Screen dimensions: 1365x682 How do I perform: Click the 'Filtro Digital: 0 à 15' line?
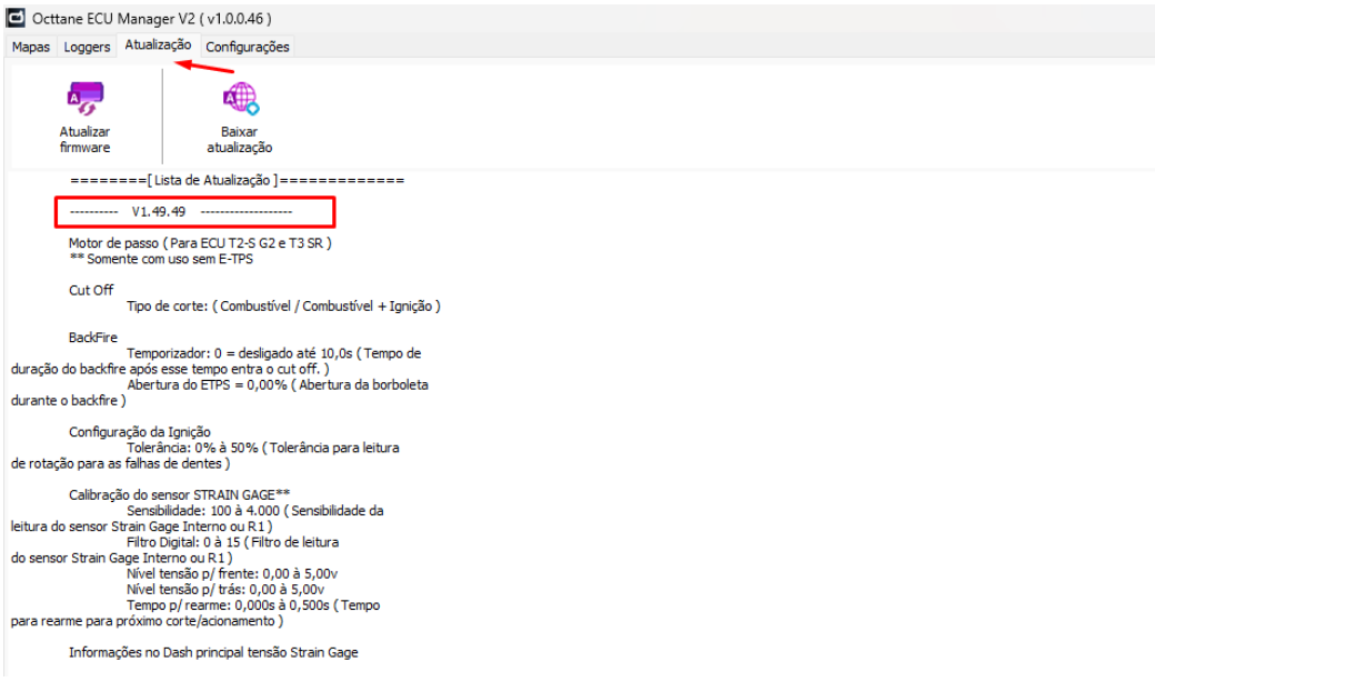(x=232, y=542)
